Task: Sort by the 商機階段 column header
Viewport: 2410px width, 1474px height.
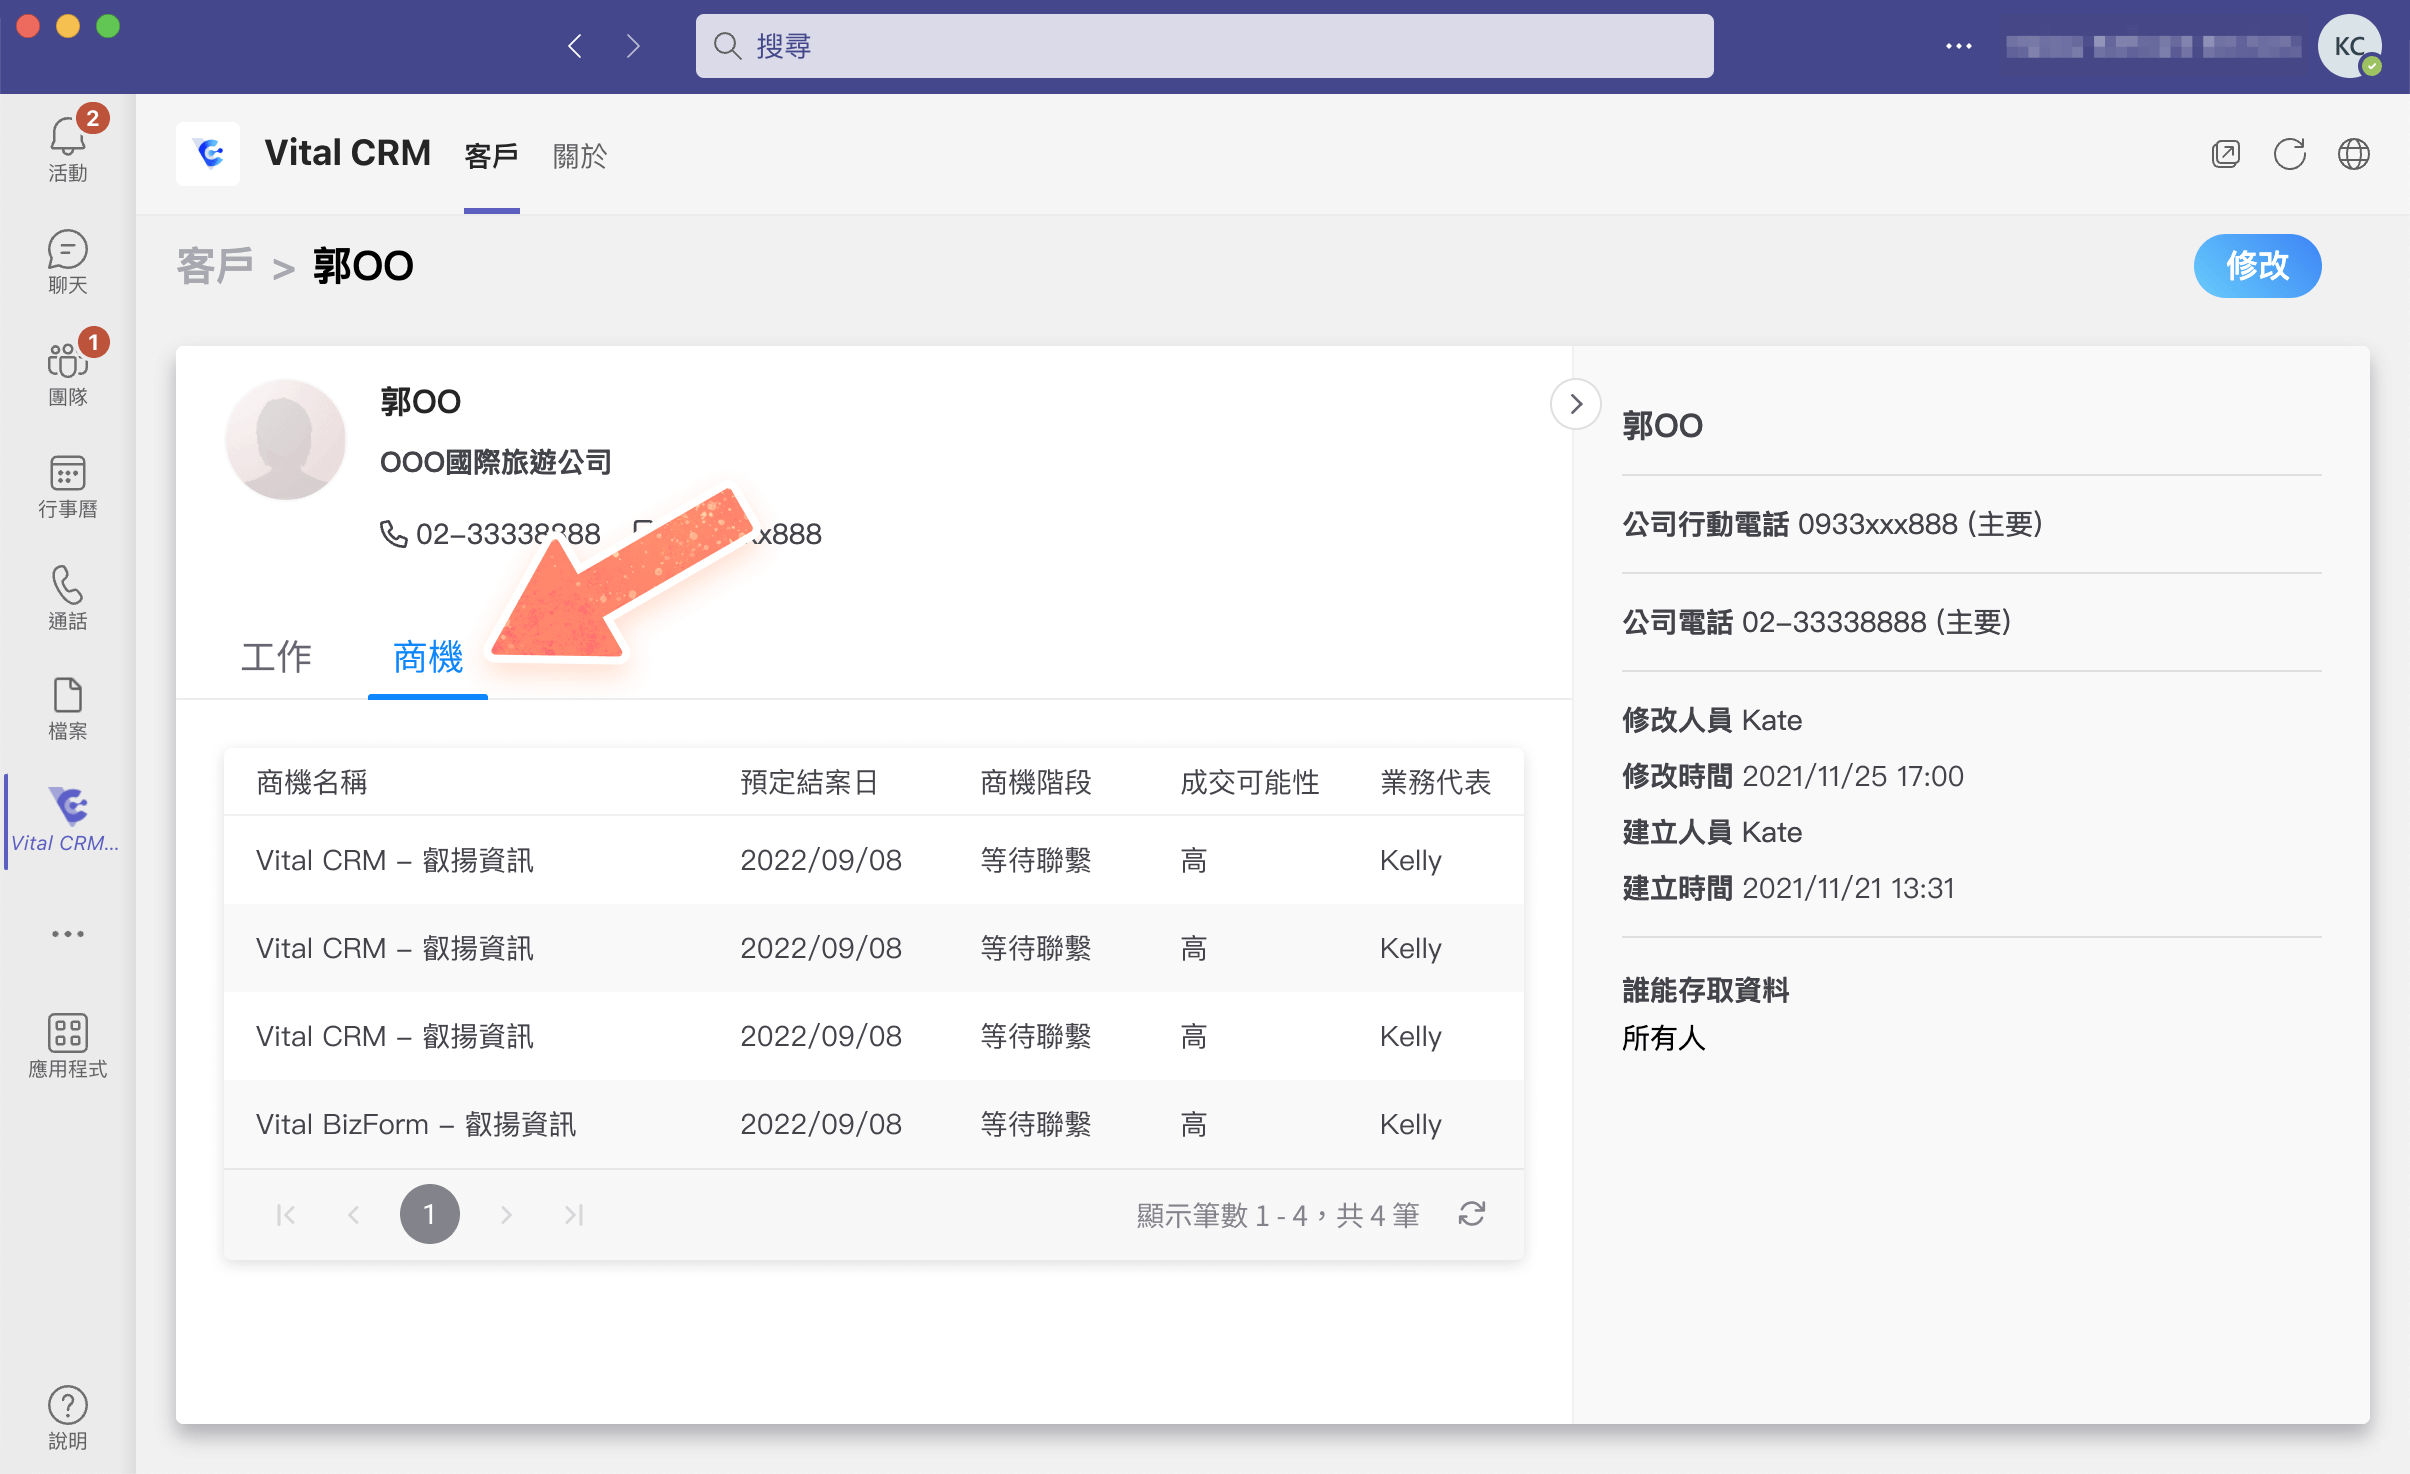Action: 1036,782
